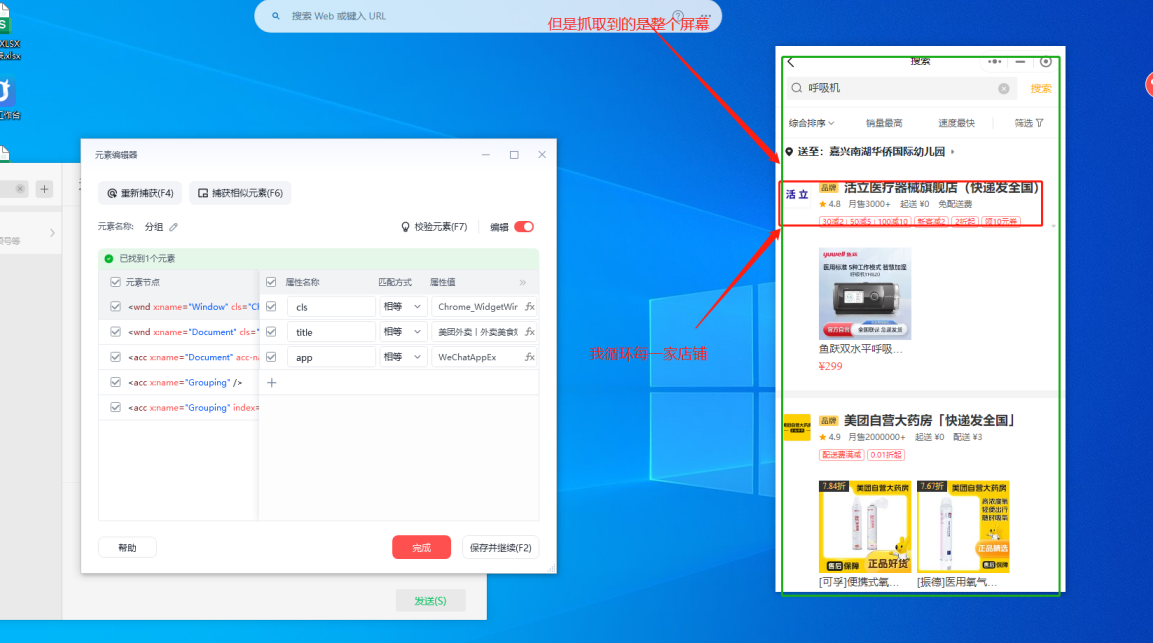1153x643 pixels.
Task: Click the location pin icon by 送至
Action: [789, 152]
